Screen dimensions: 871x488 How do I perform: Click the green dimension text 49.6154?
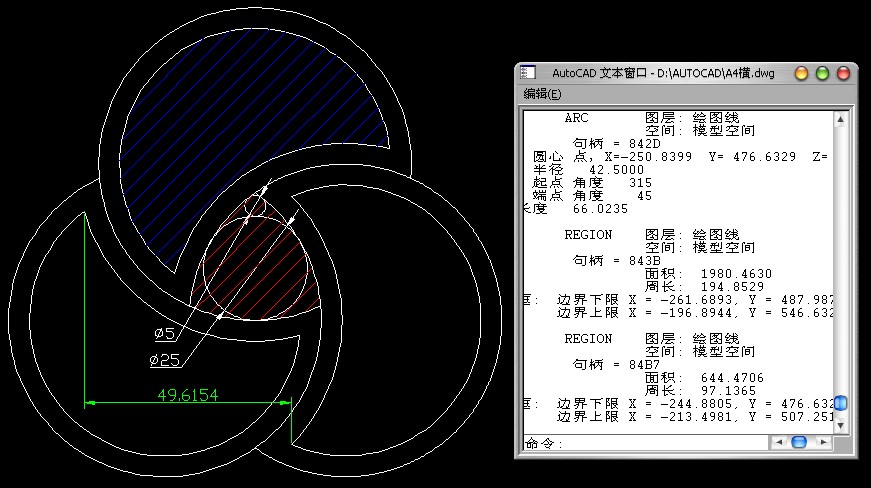[x=188, y=395]
